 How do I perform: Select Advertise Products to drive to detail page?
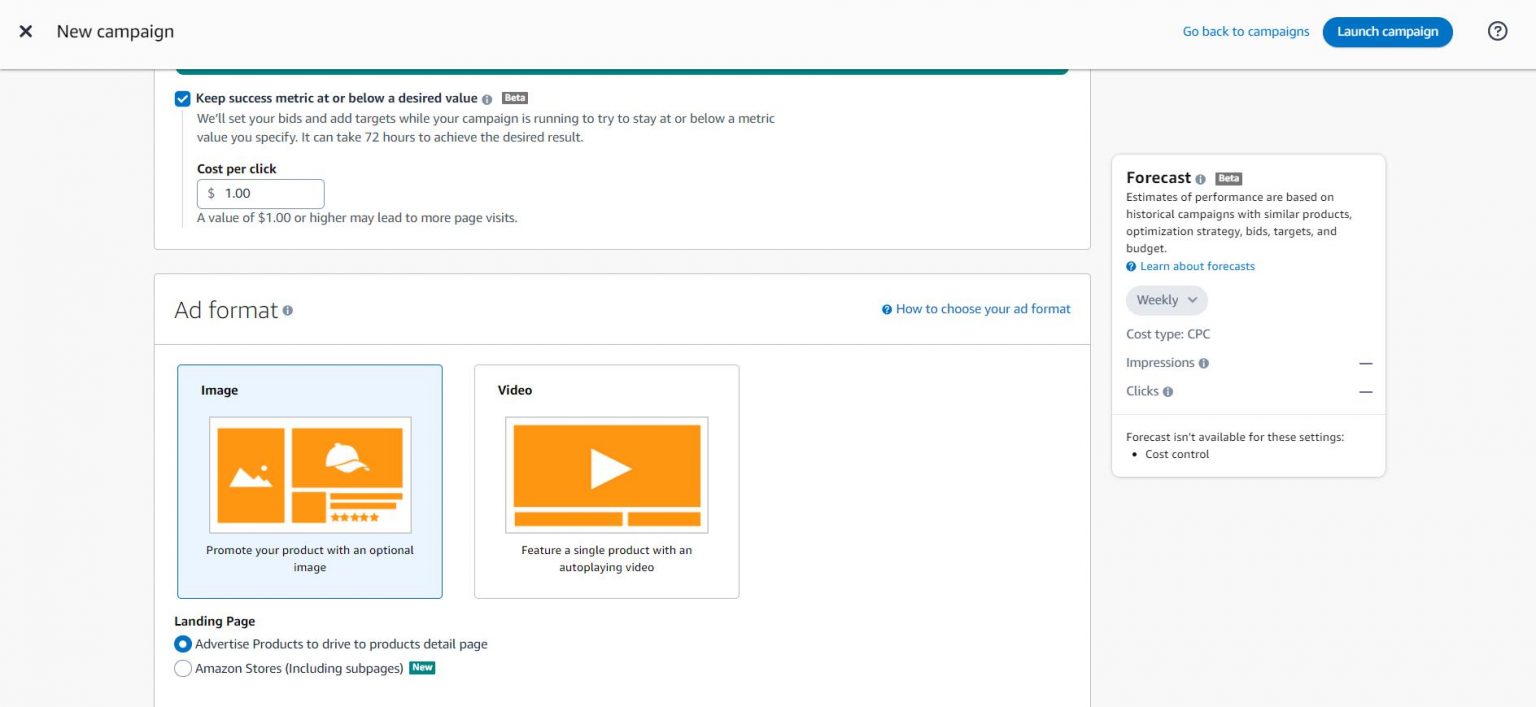click(x=183, y=644)
